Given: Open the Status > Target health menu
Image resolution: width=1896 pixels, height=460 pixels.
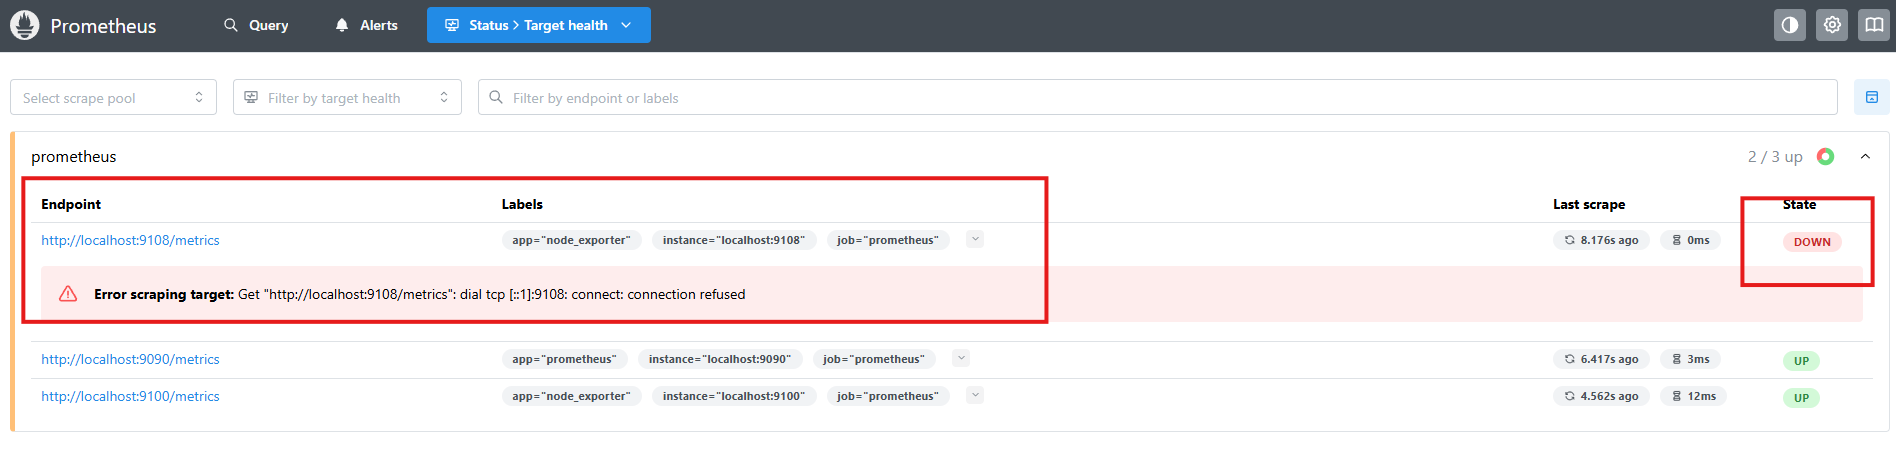Looking at the screenshot, I should click(x=538, y=25).
